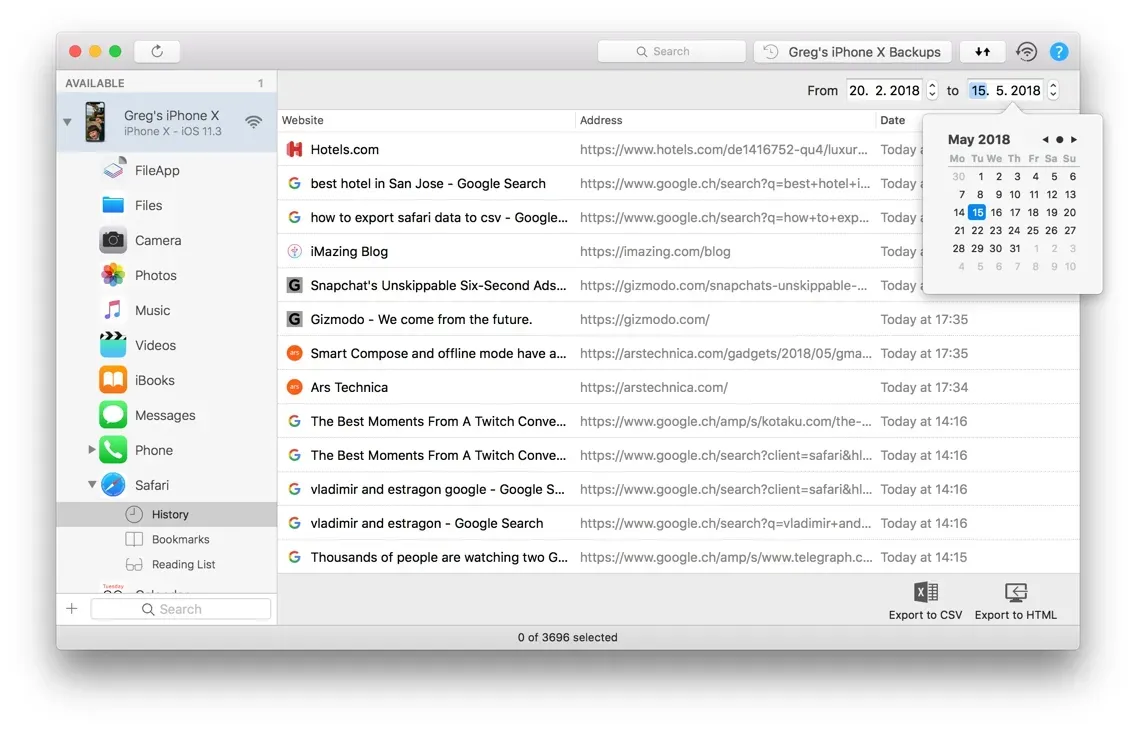Open the Videos section
Image resolution: width=1136 pixels, height=730 pixels.
[x=154, y=345]
